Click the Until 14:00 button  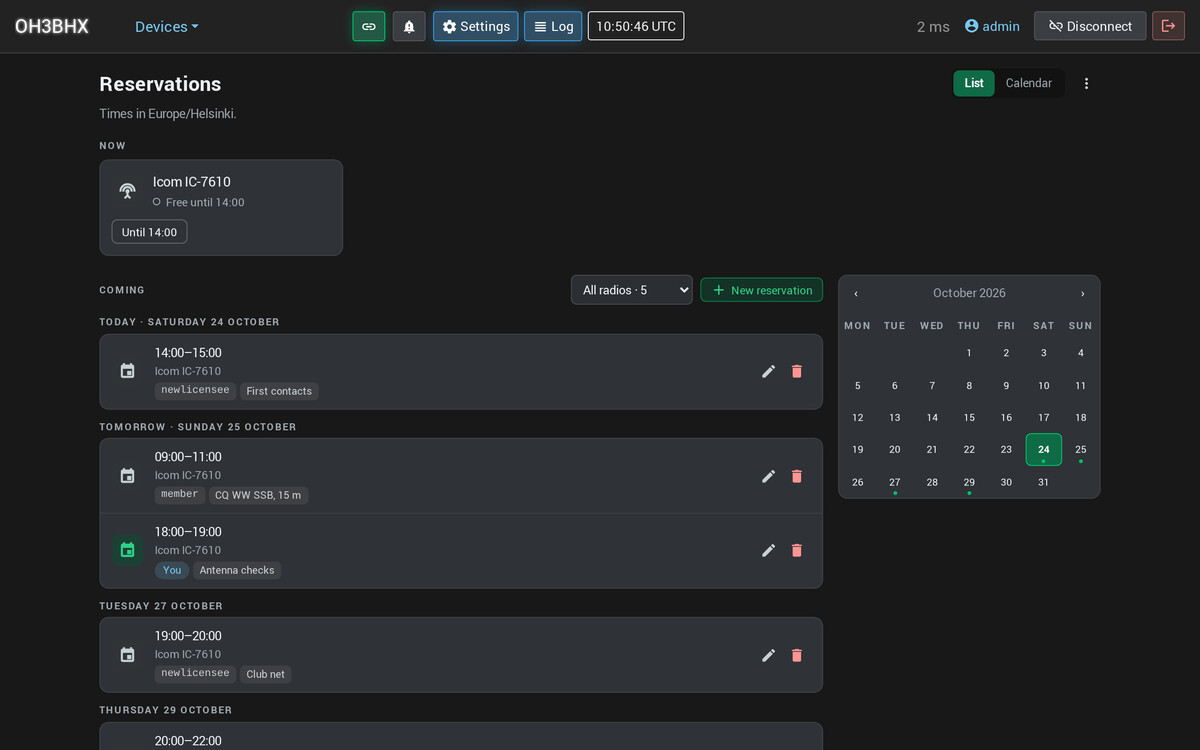[x=149, y=232]
